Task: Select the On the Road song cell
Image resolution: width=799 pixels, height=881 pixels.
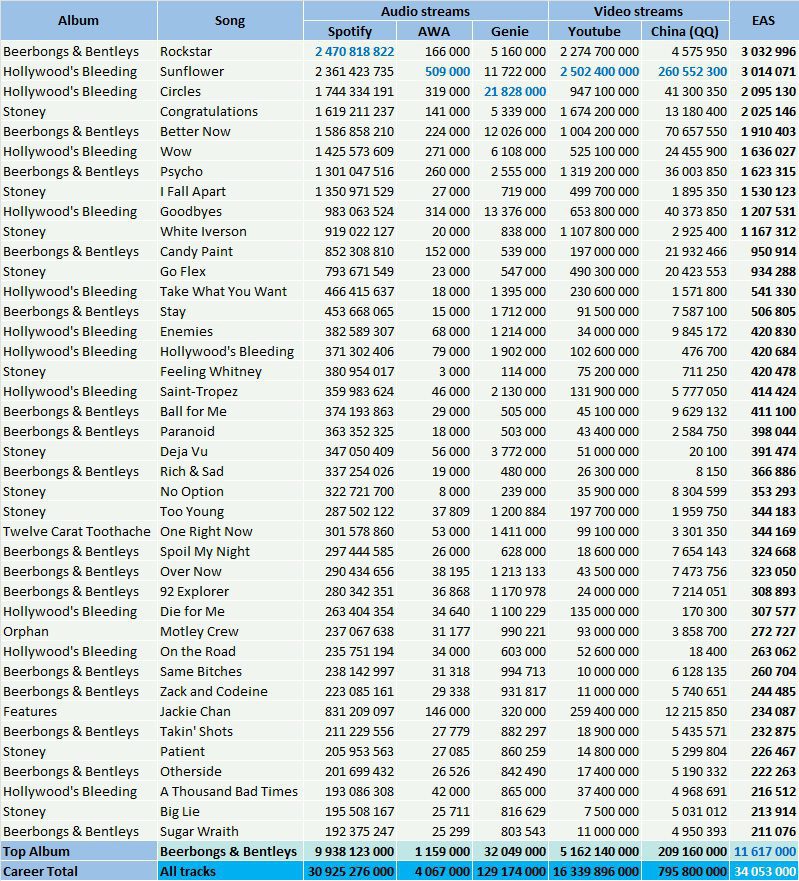Action: (x=230, y=652)
